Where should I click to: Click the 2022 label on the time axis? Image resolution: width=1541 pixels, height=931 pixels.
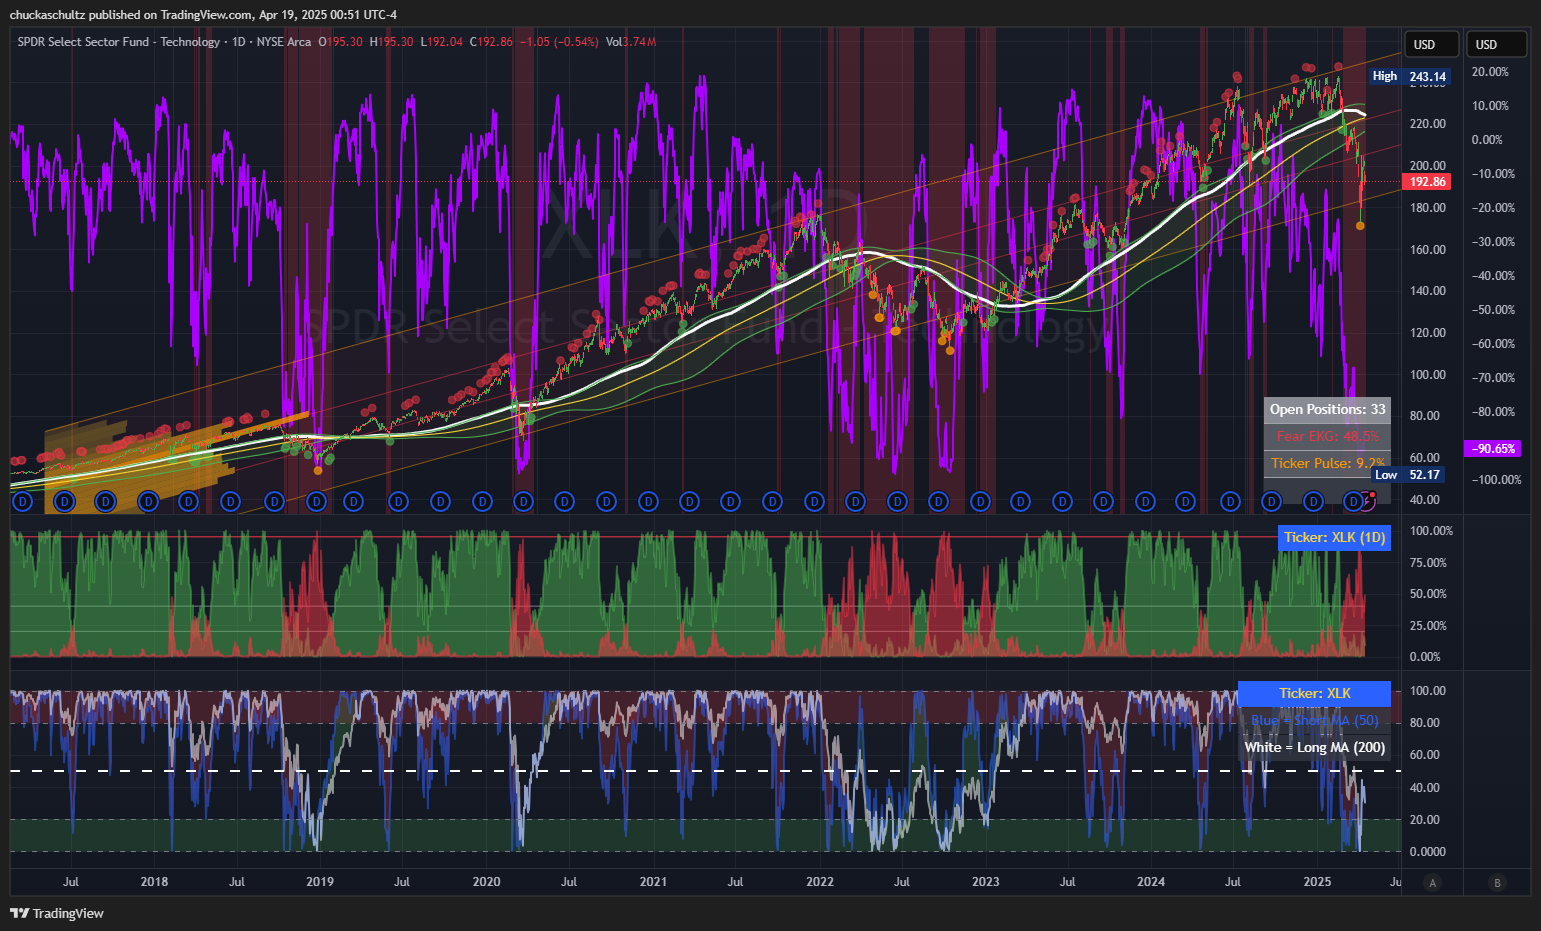(x=820, y=882)
